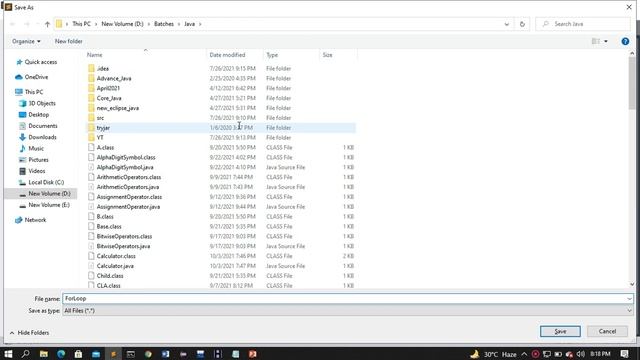
Task: Click the Up one level arrow
Action: click(47, 24)
